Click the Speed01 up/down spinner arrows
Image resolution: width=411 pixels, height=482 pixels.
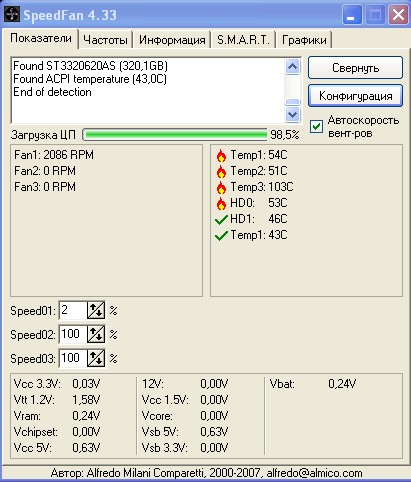(96, 310)
